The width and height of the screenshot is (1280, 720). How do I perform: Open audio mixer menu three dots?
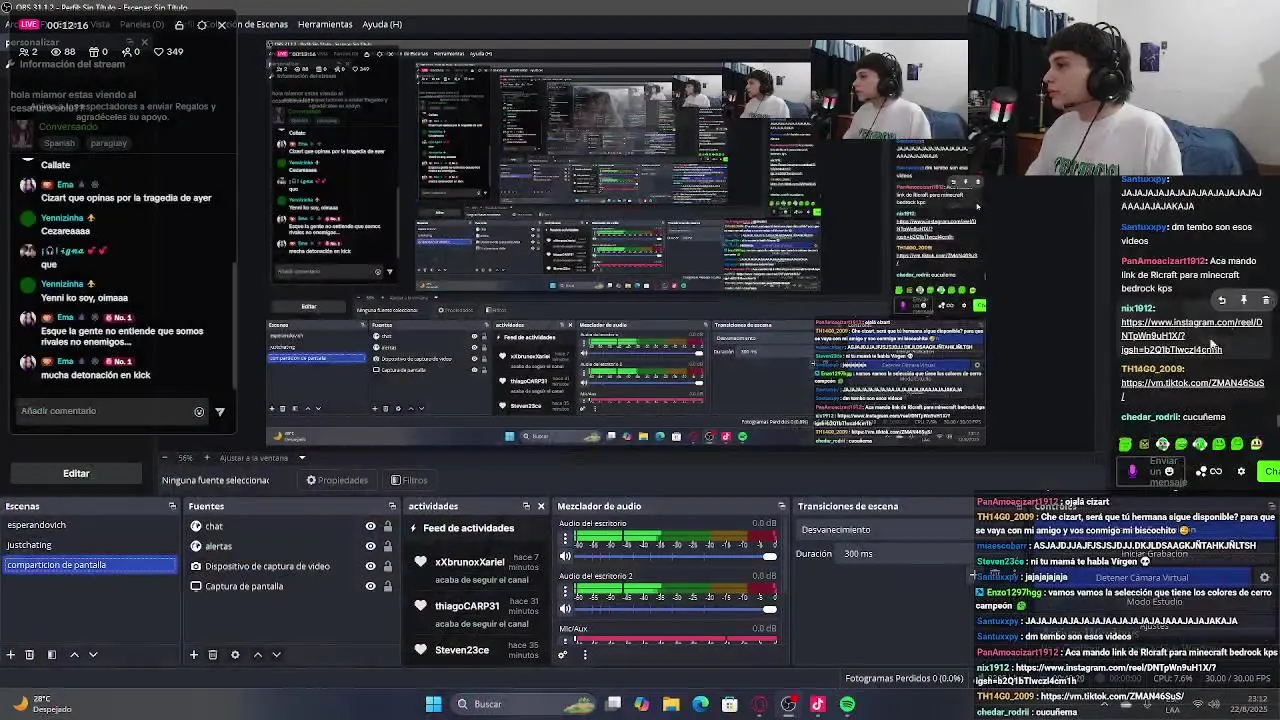(x=585, y=655)
